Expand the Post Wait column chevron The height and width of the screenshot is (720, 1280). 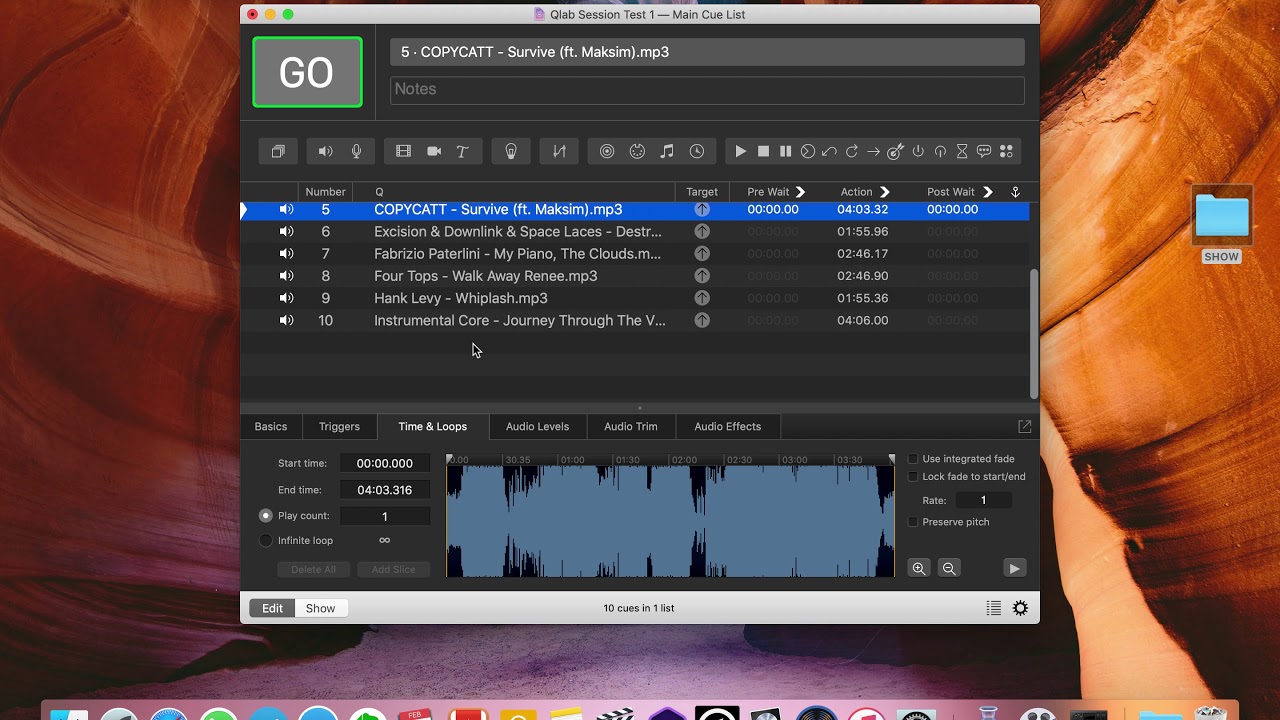[x=988, y=192]
